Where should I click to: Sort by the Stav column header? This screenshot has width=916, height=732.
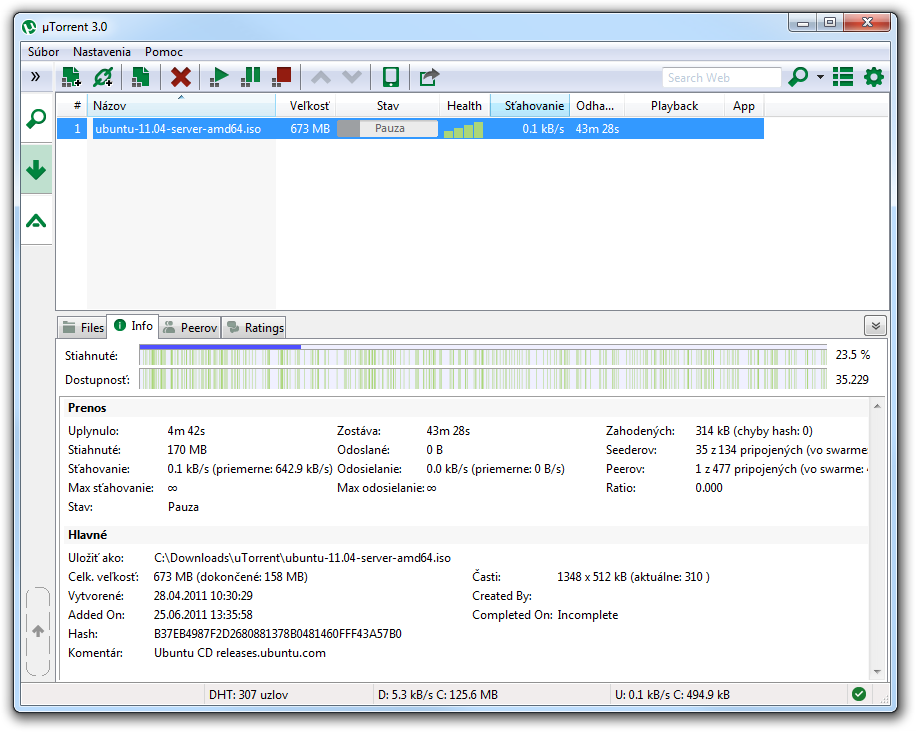click(x=387, y=106)
